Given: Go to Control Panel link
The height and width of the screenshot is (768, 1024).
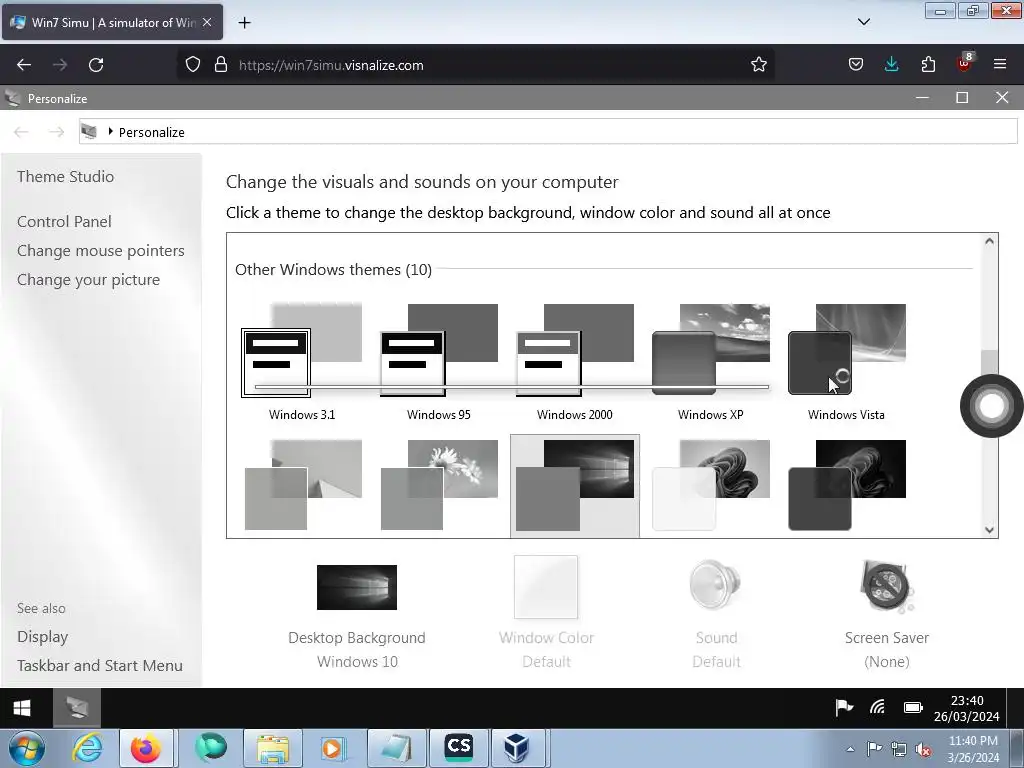Looking at the screenshot, I should point(64,221).
